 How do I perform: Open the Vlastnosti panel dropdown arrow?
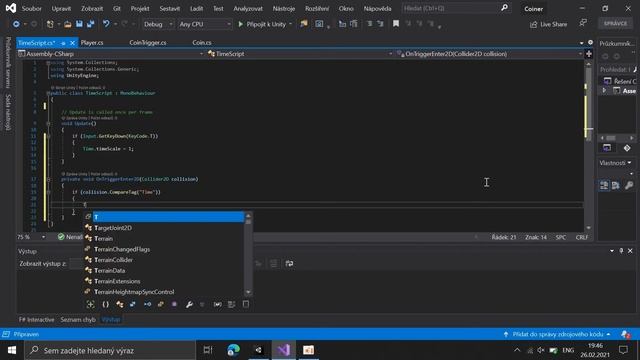(x=629, y=163)
